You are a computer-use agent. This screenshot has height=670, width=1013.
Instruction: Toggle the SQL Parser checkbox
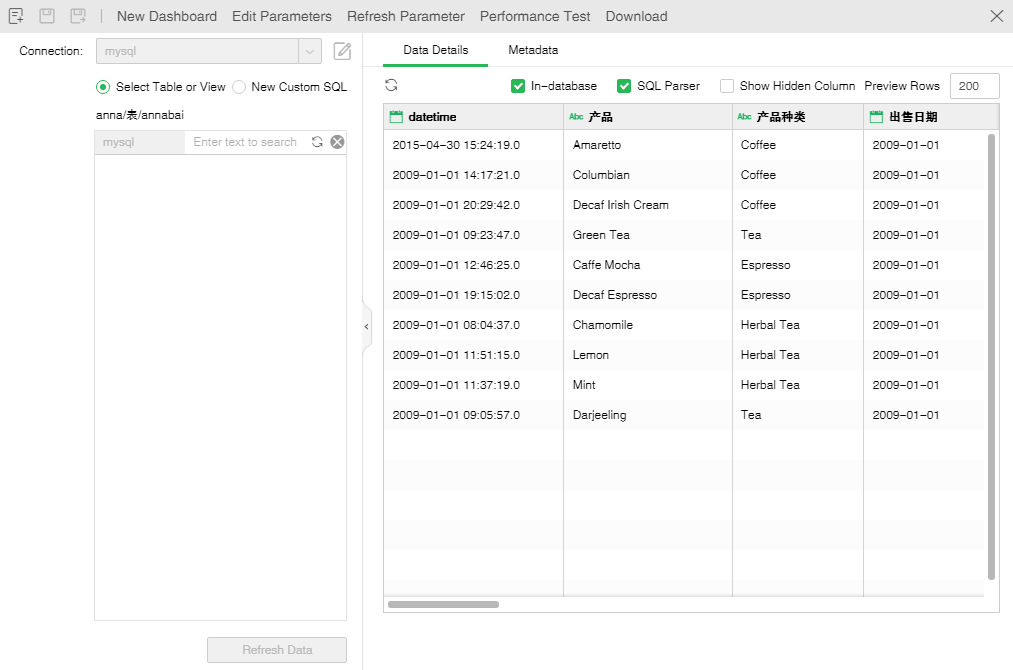(x=624, y=86)
